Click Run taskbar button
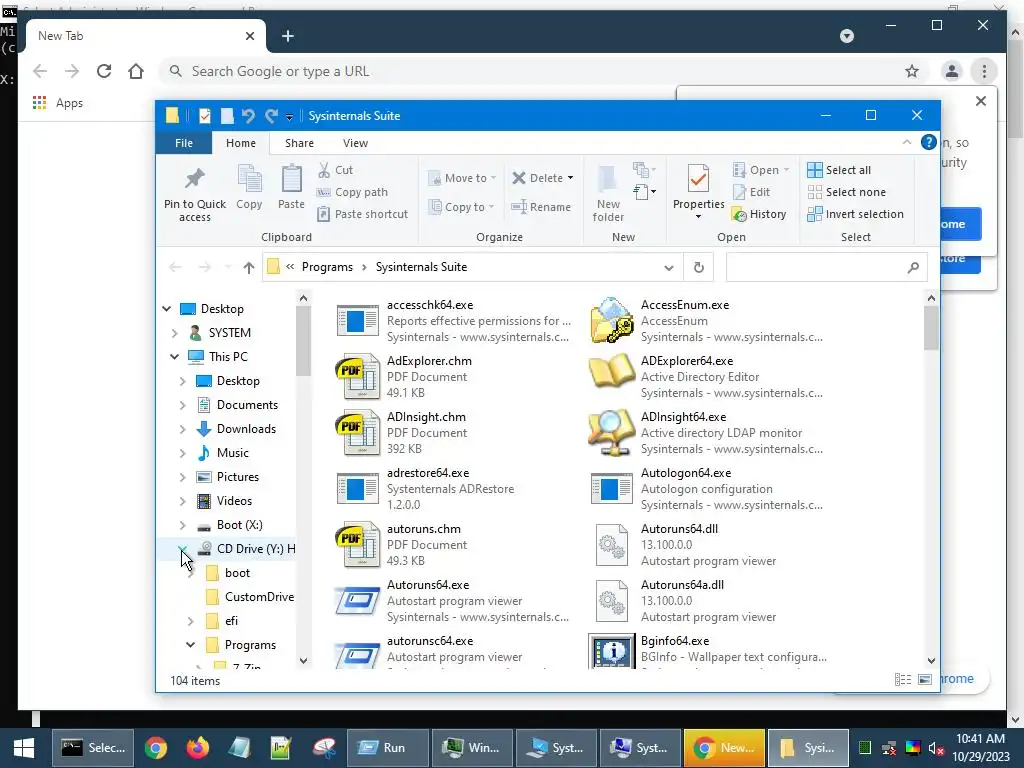The height and width of the screenshot is (768, 1024). [388, 748]
